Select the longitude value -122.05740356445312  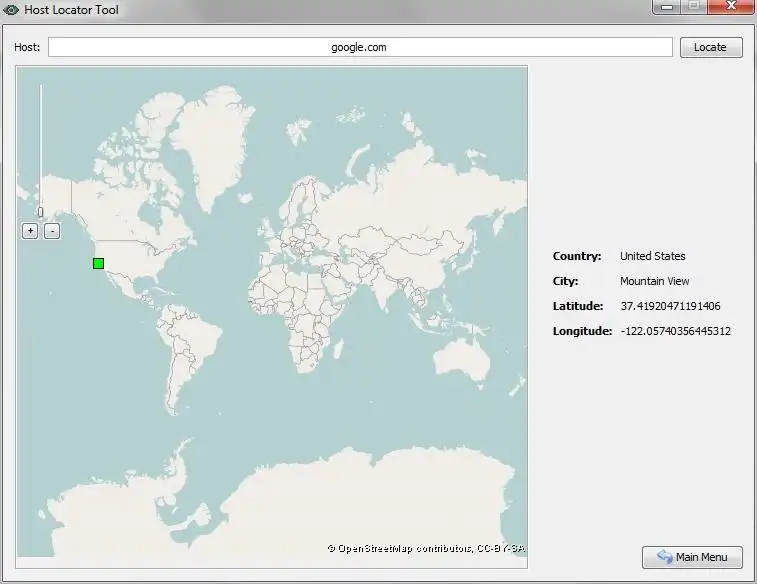675,331
